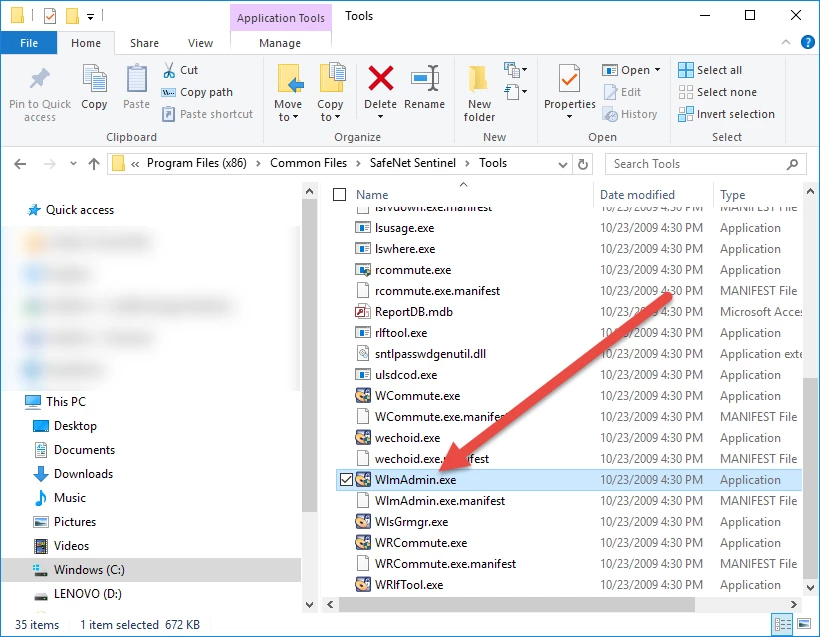Click the Up directory arrow icon

pyautogui.click(x=94, y=164)
